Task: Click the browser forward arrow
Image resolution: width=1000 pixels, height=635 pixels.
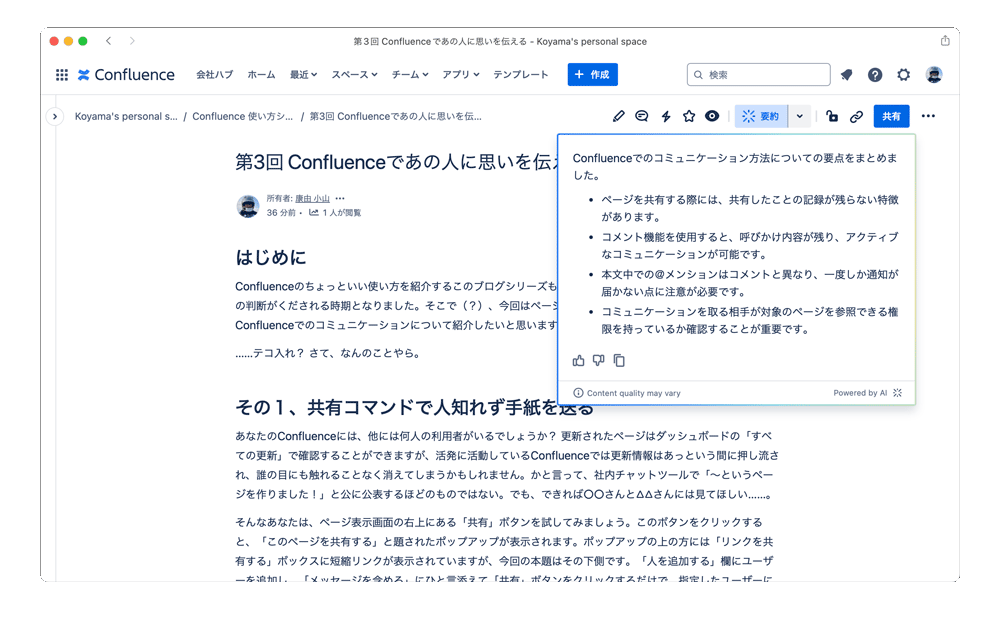Action: click(x=132, y=41)
